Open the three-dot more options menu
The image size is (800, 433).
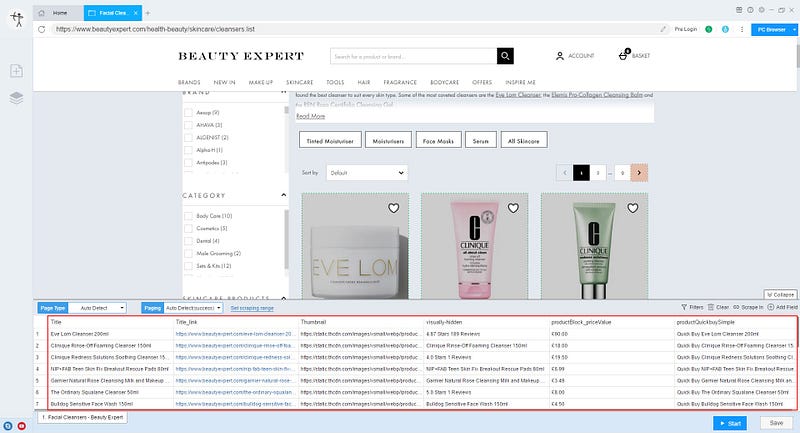coord(742,30)
